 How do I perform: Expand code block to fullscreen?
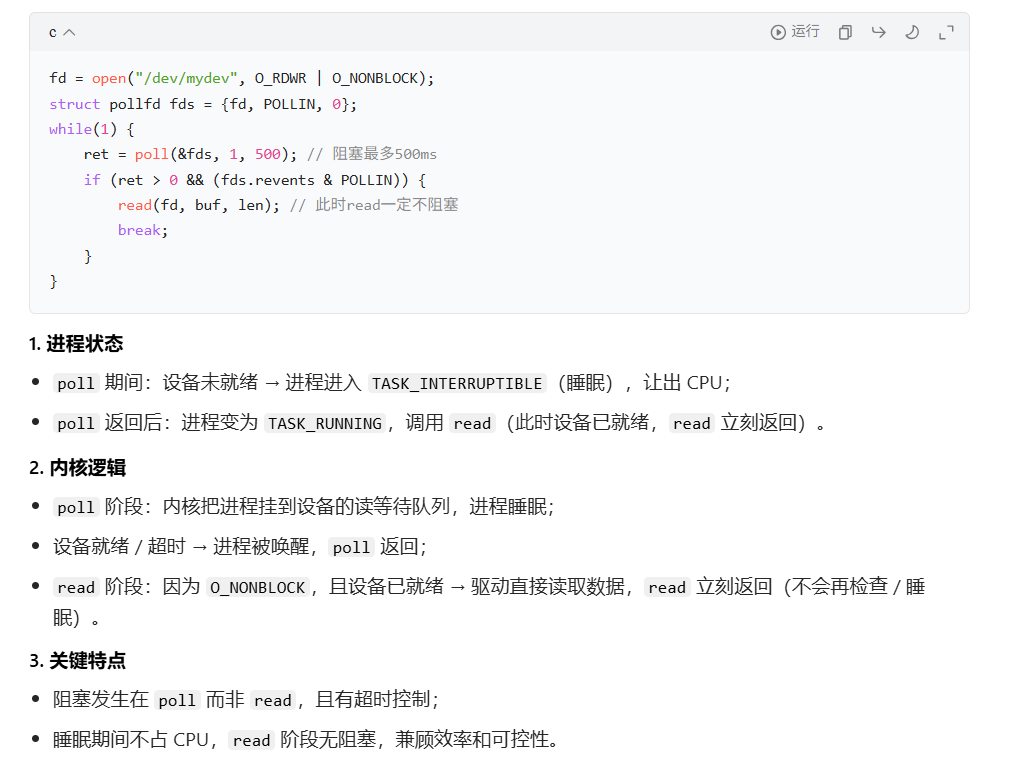click(x=946, y=32)
